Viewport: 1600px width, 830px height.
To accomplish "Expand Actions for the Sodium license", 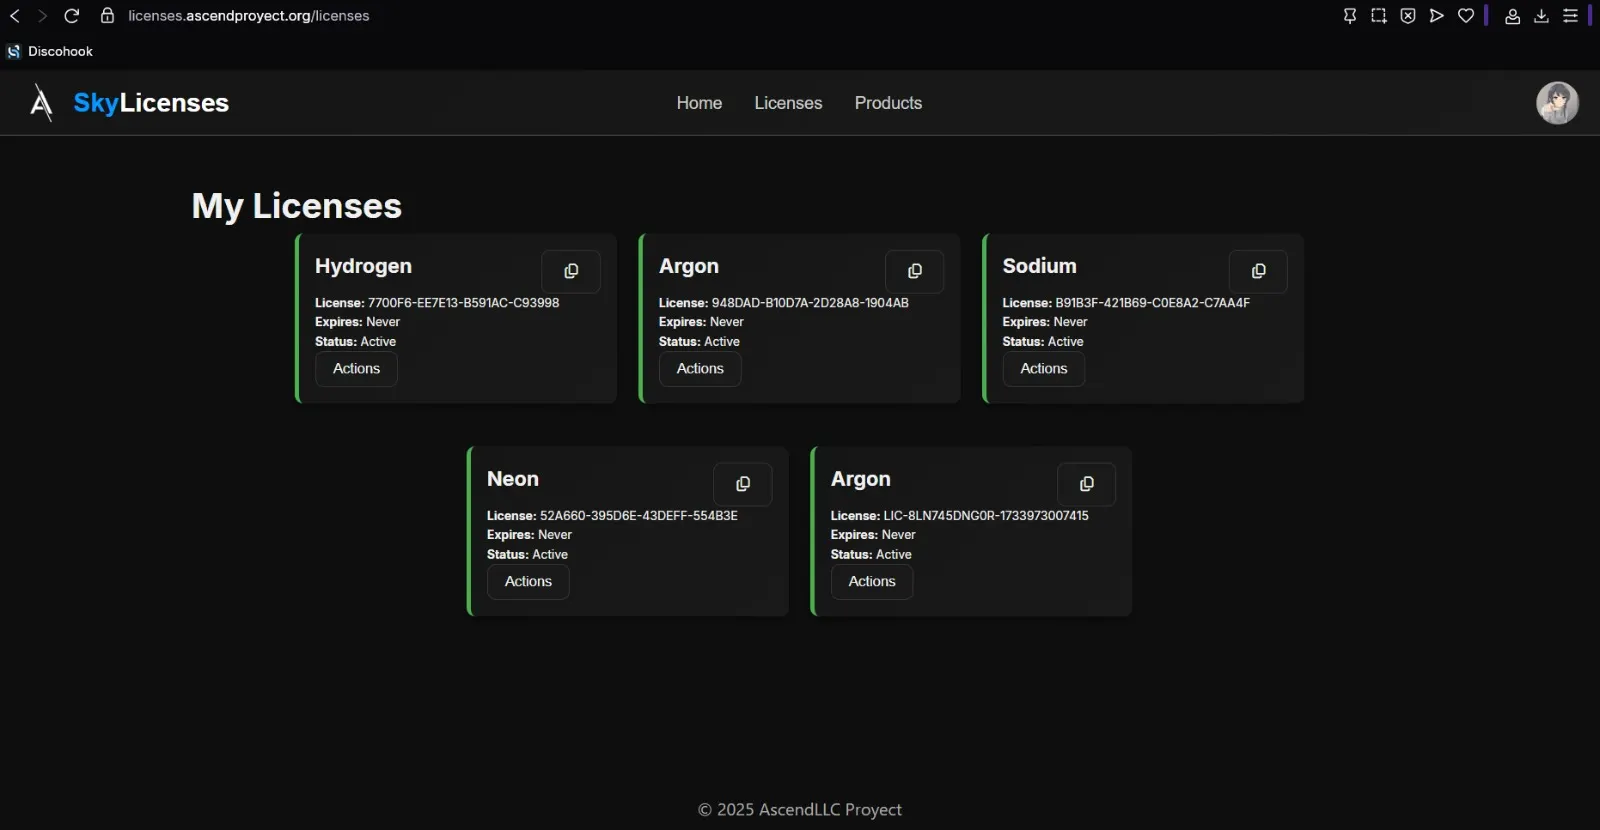I will point(1043,369).
